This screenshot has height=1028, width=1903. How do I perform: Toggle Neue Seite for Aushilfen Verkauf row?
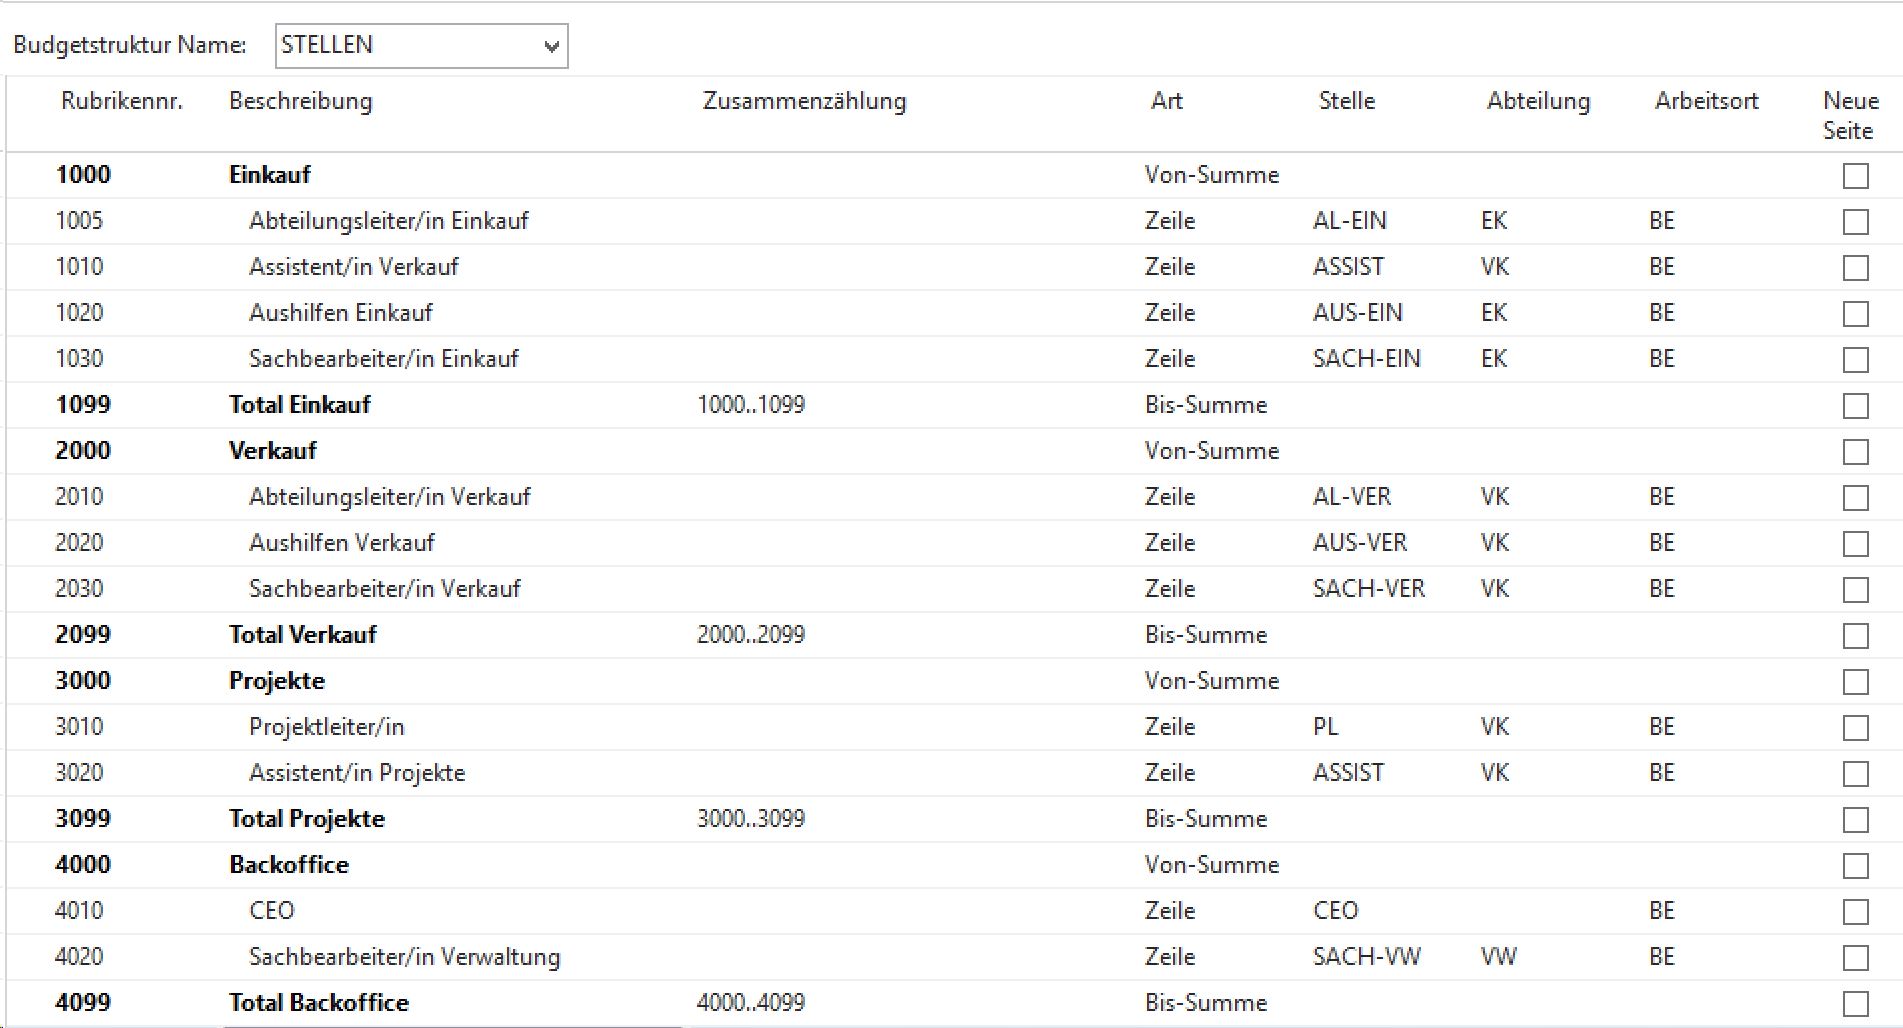click(1855, 544)
